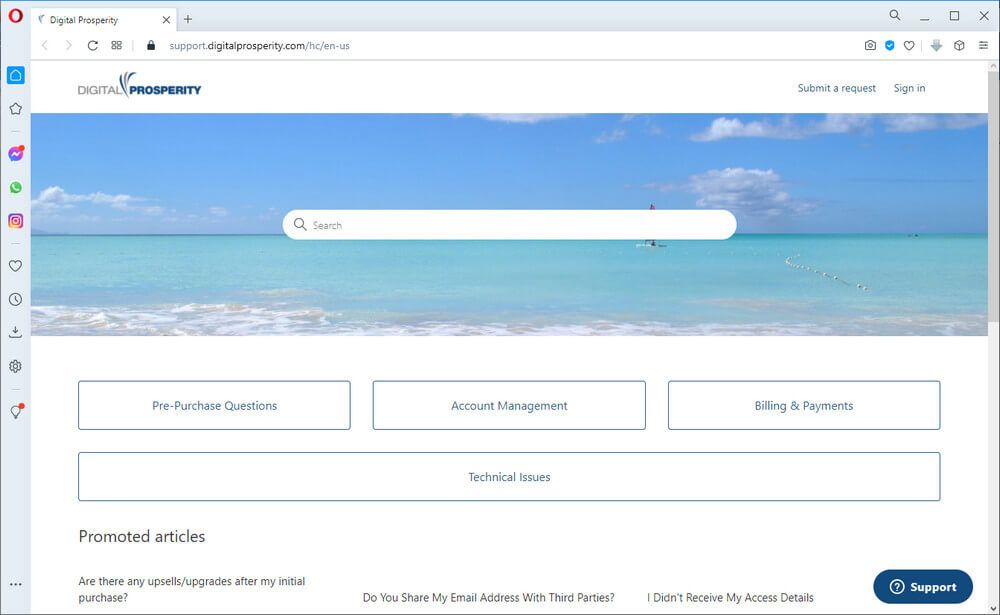Screen dimensions: 1000x615
Task: Open History clock in the sidebar
Action: coord(15,299)
